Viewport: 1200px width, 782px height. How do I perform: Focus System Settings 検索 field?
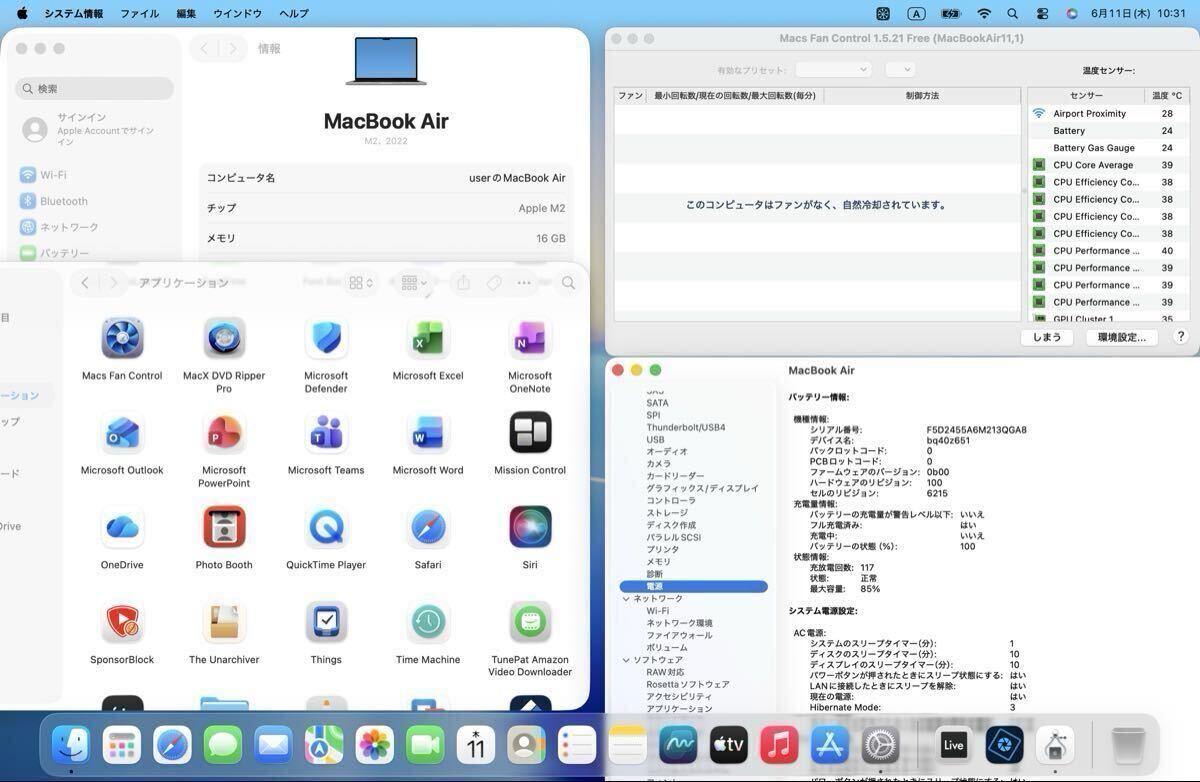point(95,88)
